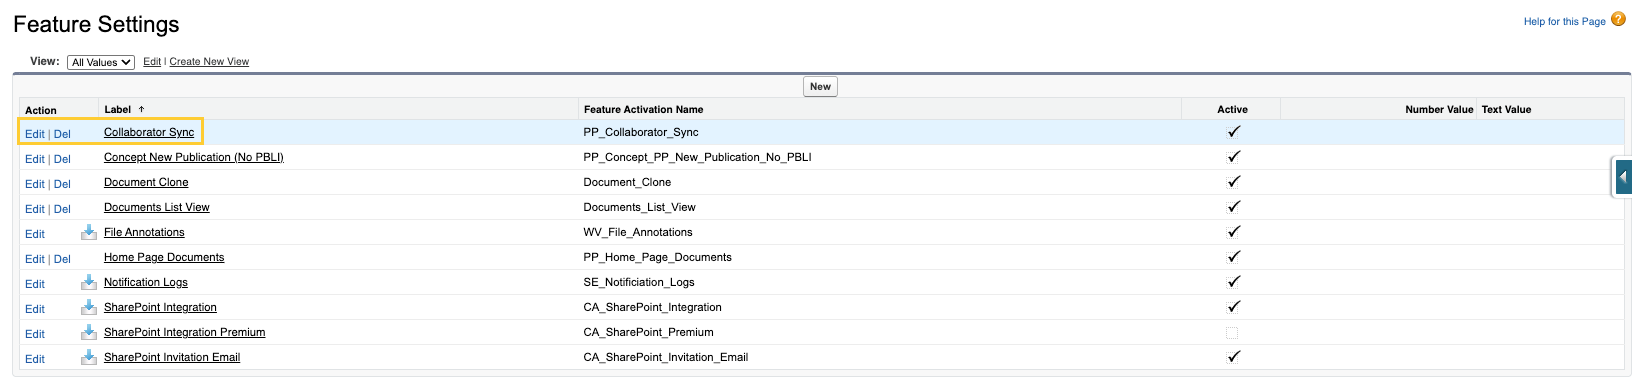Open the Collaborator Sync label link
Image resolution: width=1642 pixels, height=377 pixels.
click(149, 132)
